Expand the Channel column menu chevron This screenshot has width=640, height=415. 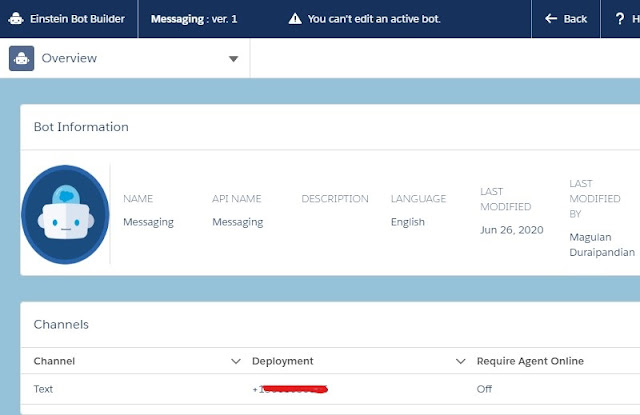(x=236, y=361)
